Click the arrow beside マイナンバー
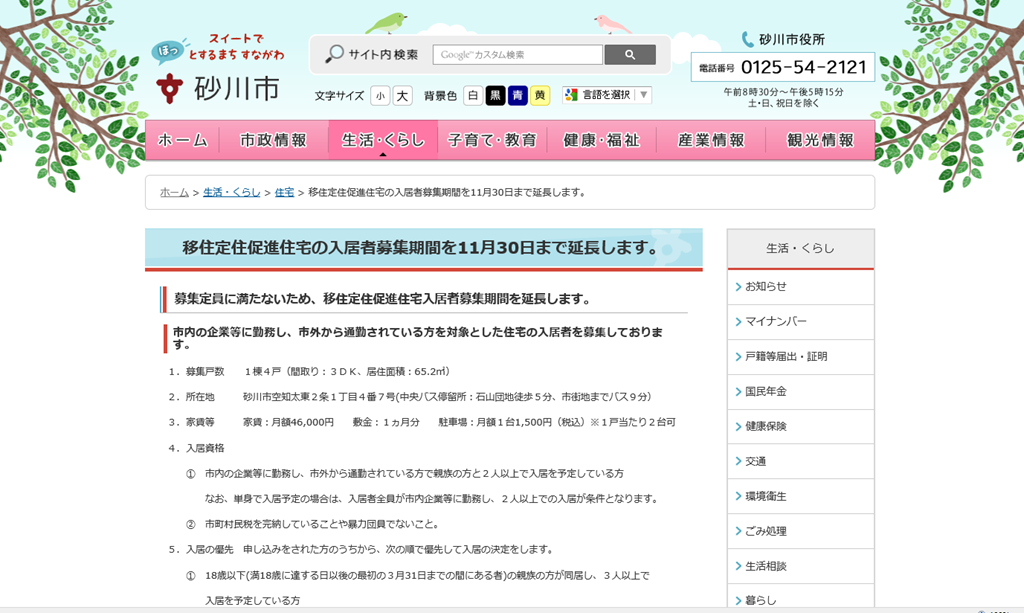Image resolution: width=1024 pixels, height=613 pixels. click(x=738, y=322)
